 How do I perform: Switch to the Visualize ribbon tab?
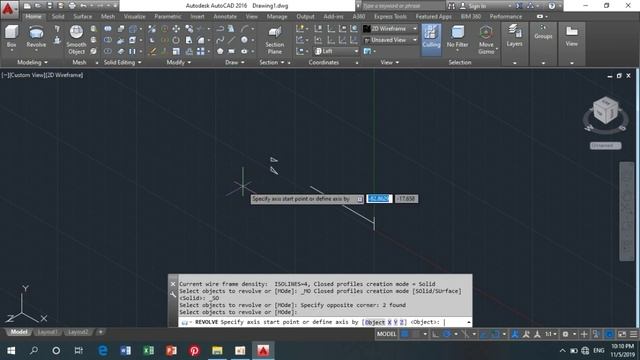point(135,16)
